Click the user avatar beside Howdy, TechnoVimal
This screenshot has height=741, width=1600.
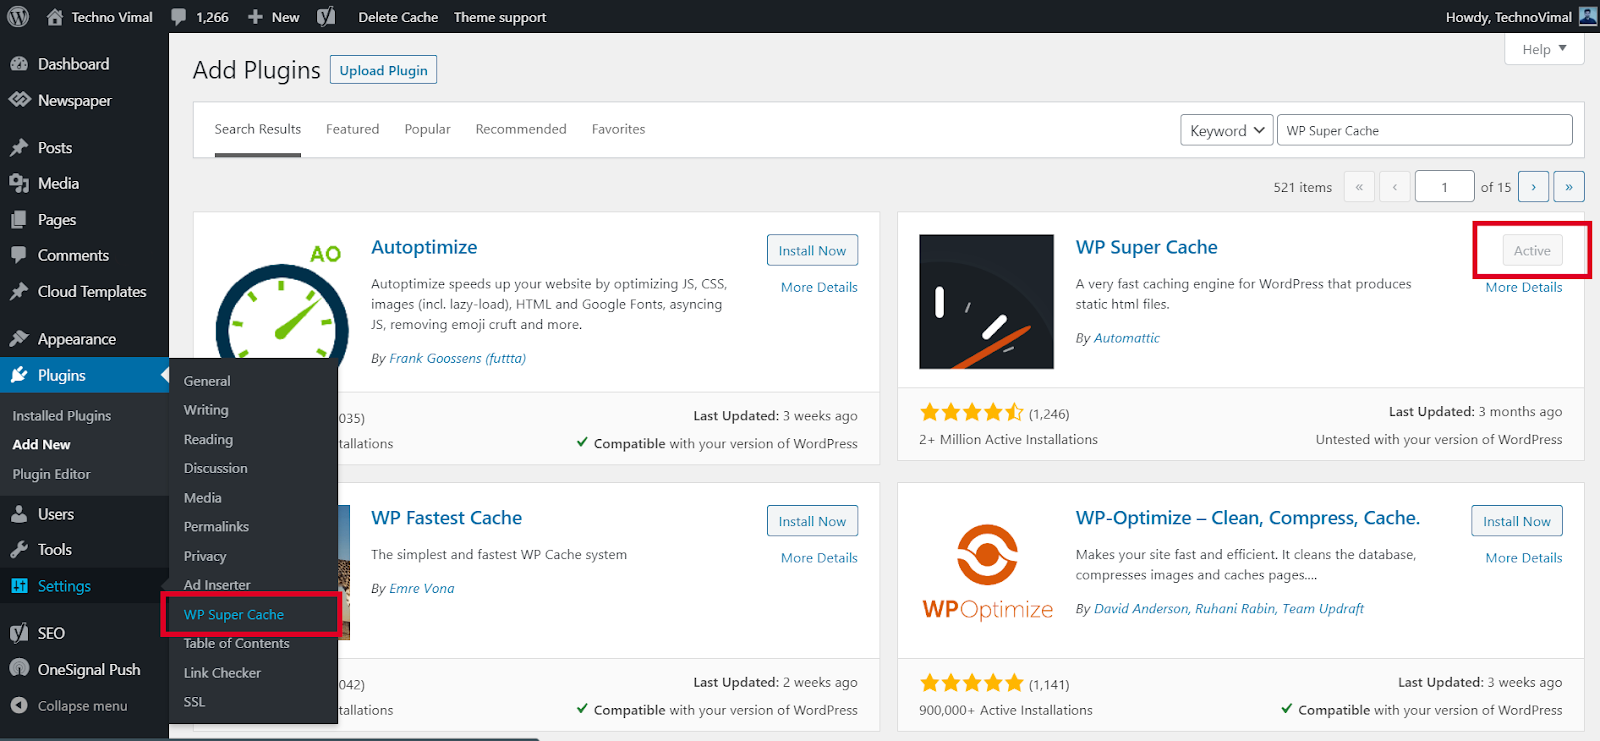[x=1588, y=16]
